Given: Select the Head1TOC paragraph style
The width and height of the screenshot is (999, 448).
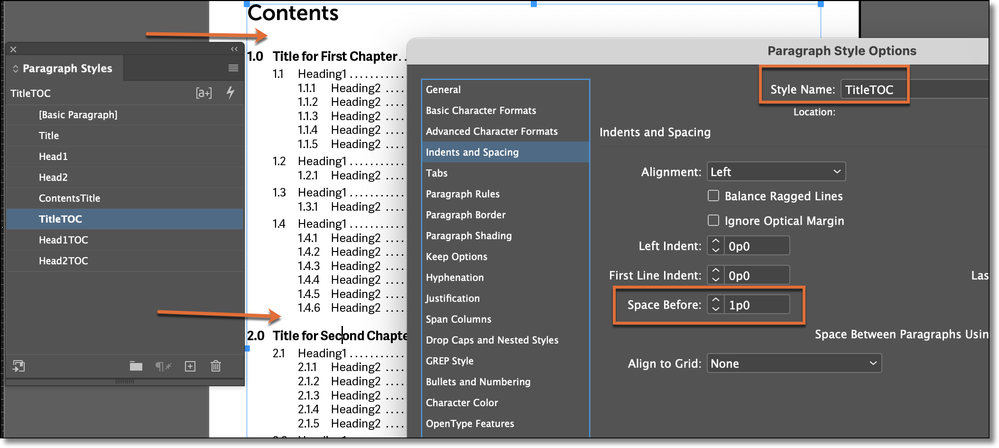Looking at the screenshot, I should click(x=64, y=240).
